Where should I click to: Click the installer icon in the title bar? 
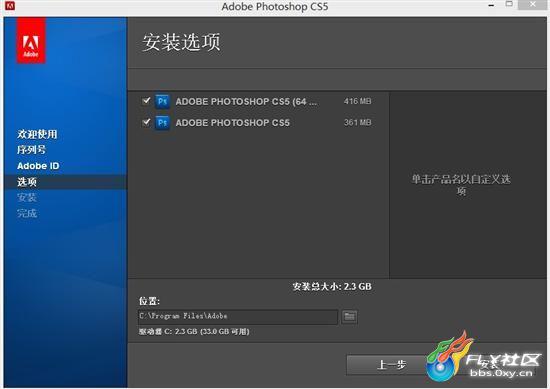click(x=10, y=5)
